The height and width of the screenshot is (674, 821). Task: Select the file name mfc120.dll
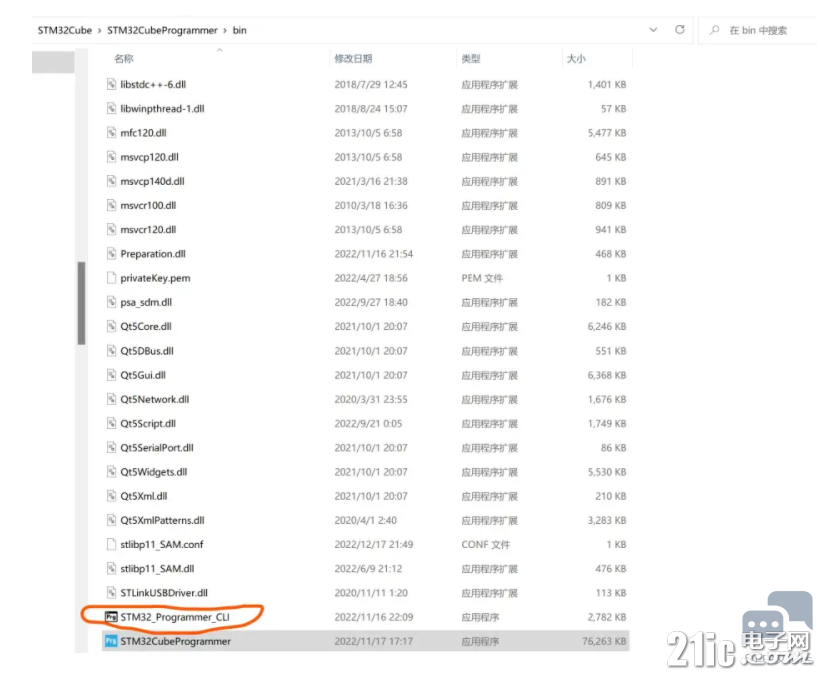point(143,132)
